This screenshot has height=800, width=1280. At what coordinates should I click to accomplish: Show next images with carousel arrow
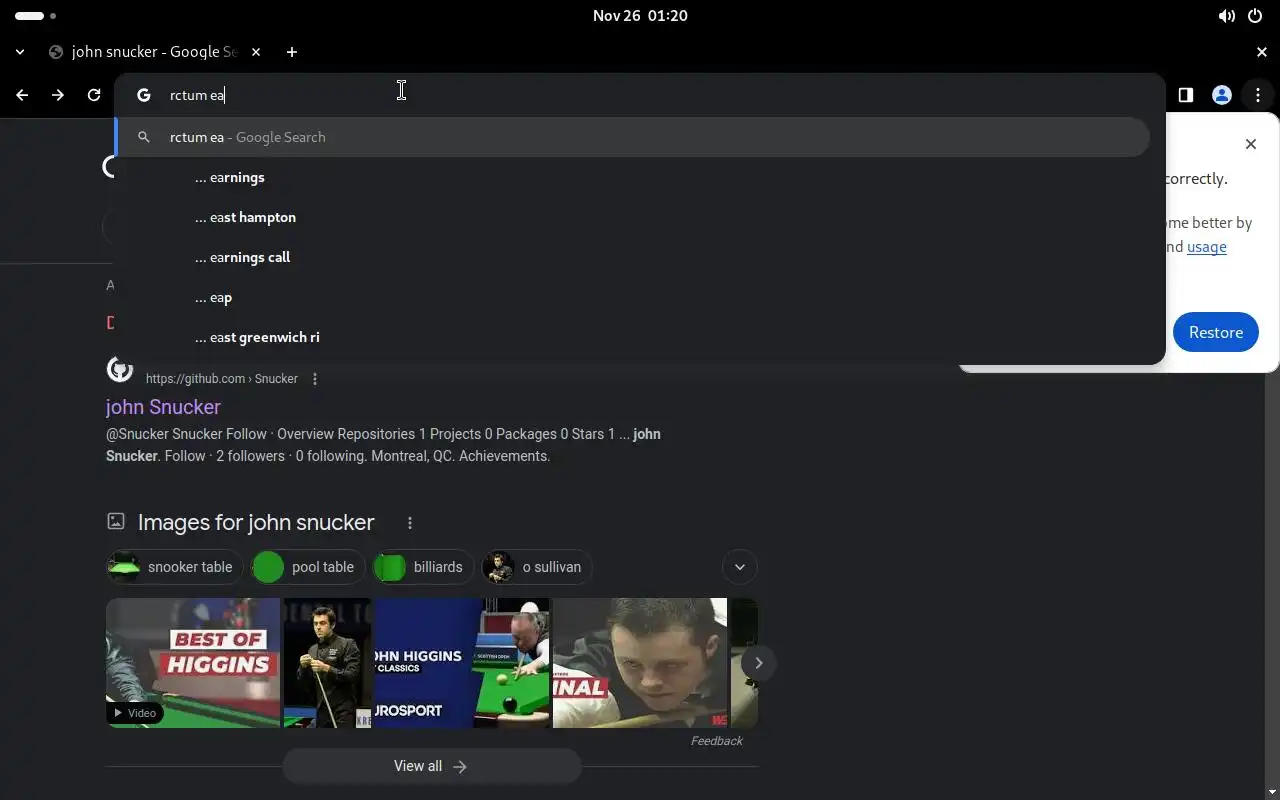point(759,663)
